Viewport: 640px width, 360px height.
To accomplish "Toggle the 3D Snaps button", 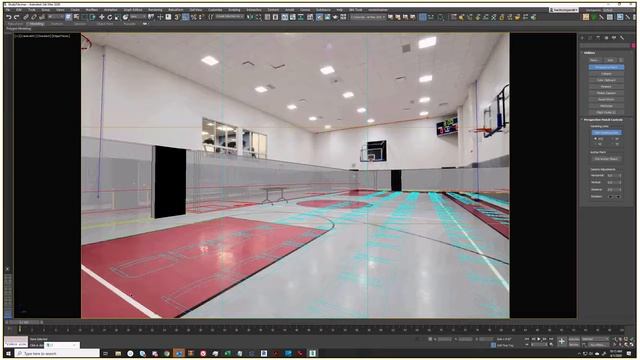I will coord(177,17).
